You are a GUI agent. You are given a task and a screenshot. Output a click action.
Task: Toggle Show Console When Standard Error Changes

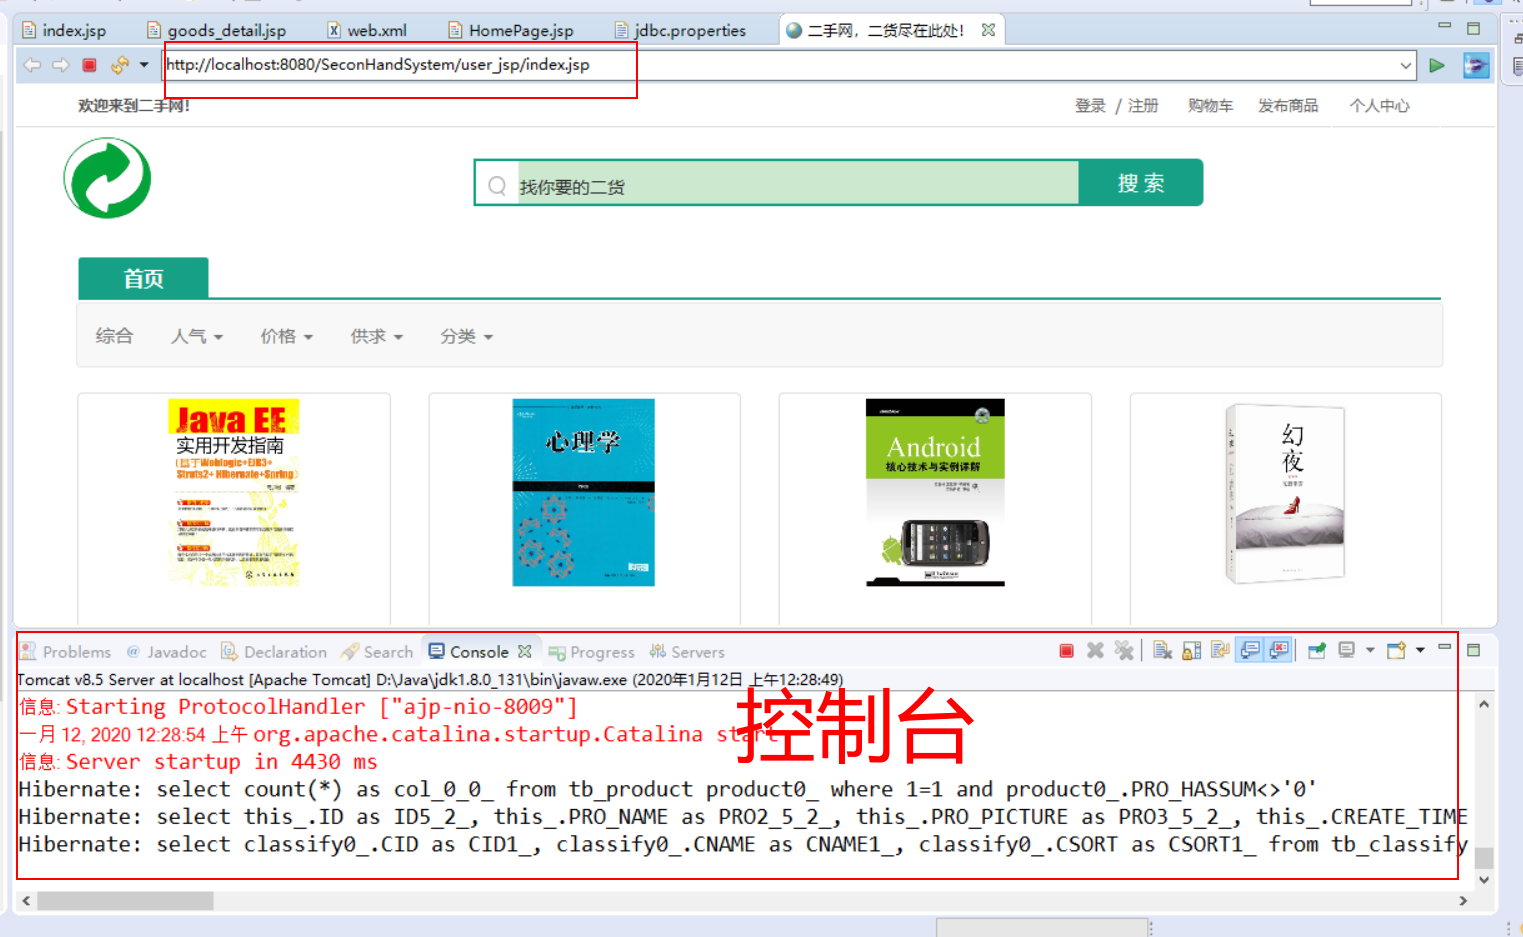1279,650
